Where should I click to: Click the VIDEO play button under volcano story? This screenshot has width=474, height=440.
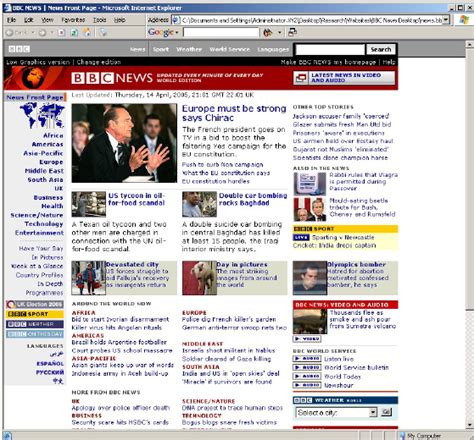[x=307, y=339]
